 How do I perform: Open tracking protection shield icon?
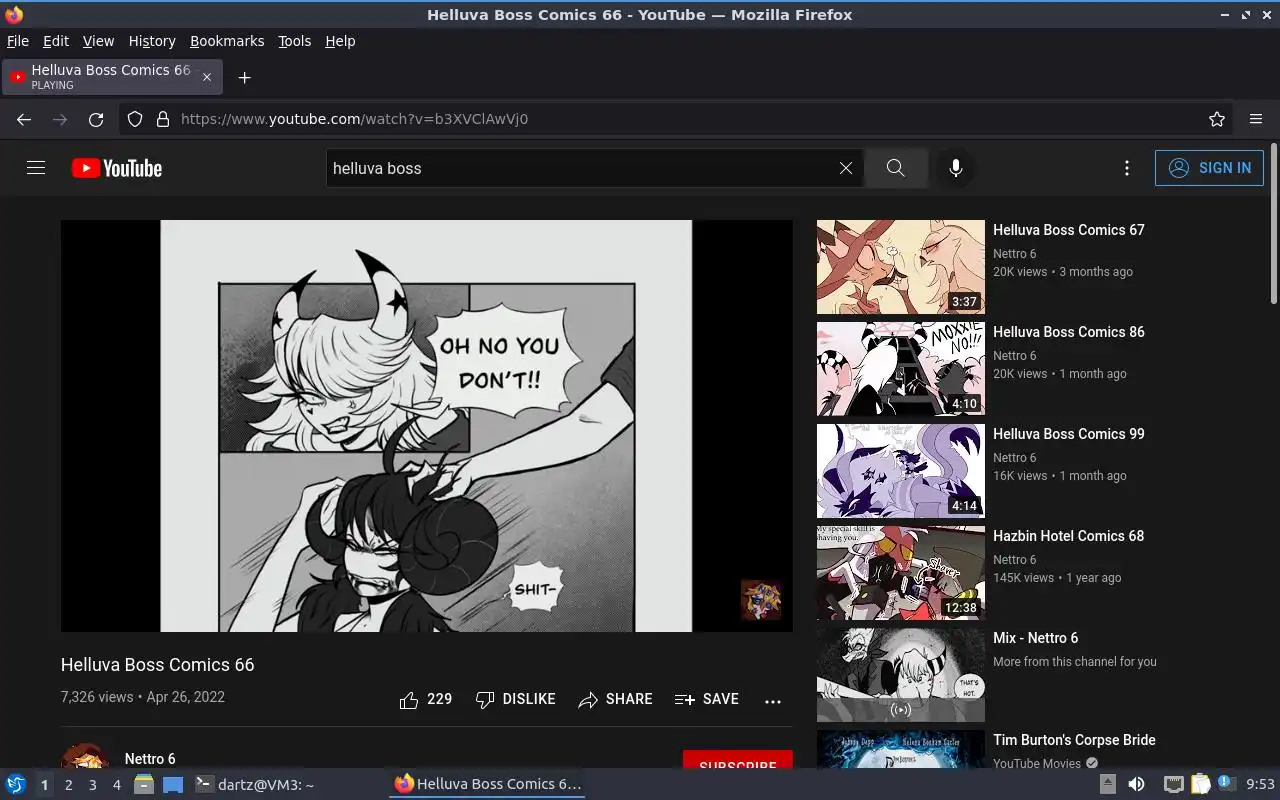(x=135, y=119)
